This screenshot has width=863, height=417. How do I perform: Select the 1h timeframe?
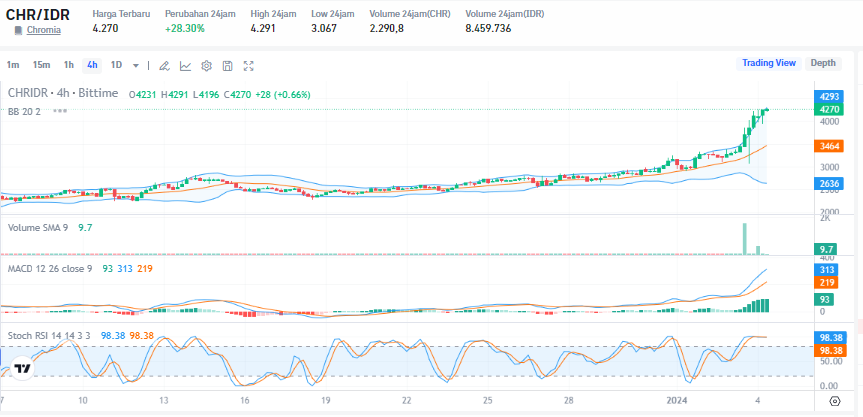tap(69, 65)
